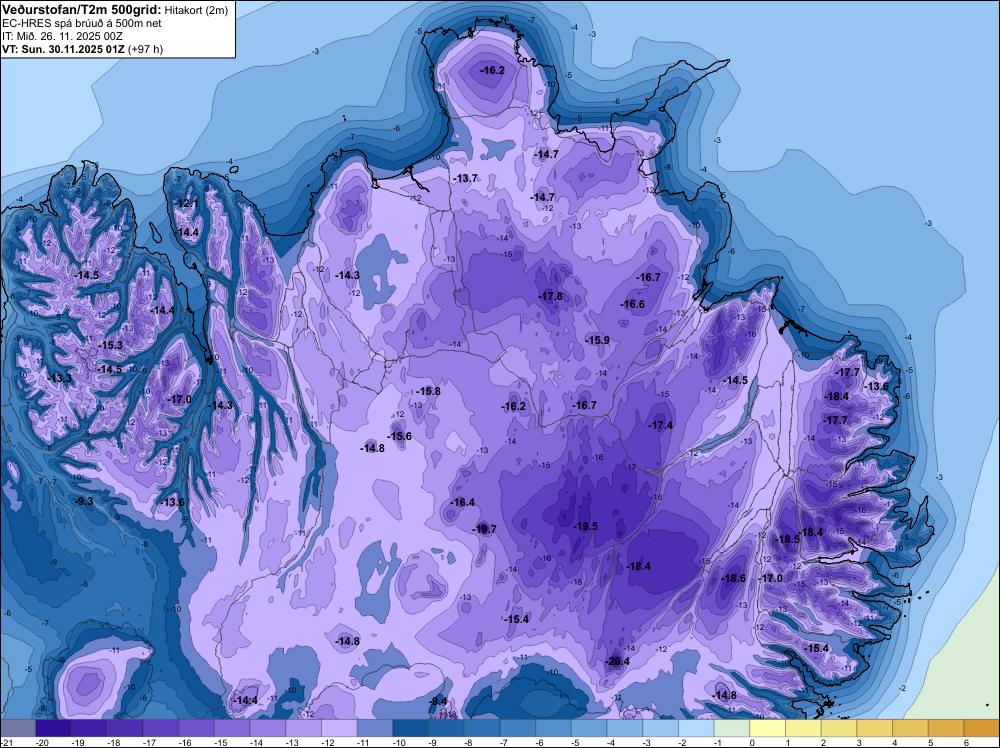Click the orange legend swatch labeled 6
The width and height of the screenshot is (1000, 748).
[x=982, y=728]
